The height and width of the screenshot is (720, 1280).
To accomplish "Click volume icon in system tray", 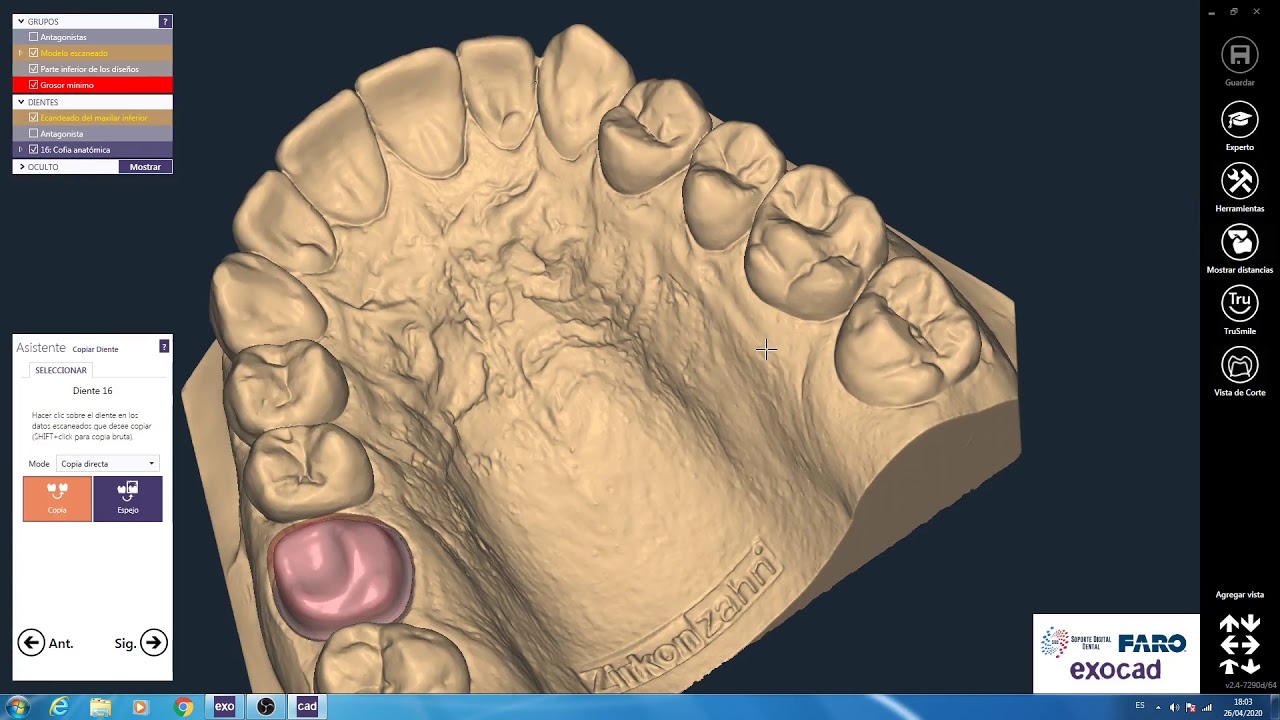I will 1174,707.
